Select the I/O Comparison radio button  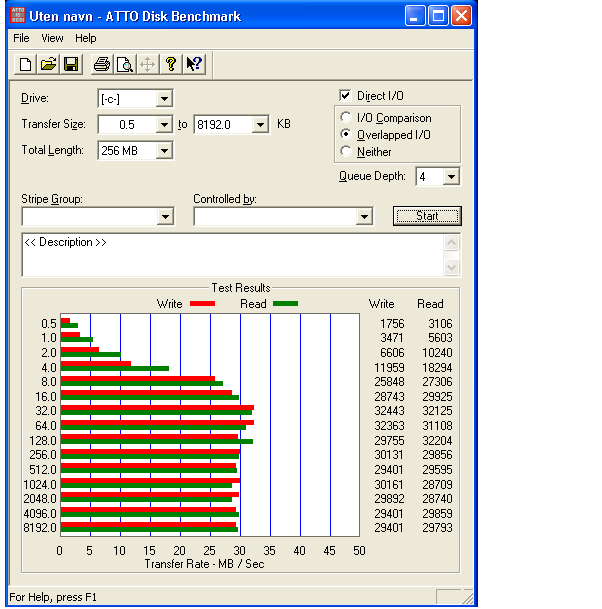coord(346,117)
